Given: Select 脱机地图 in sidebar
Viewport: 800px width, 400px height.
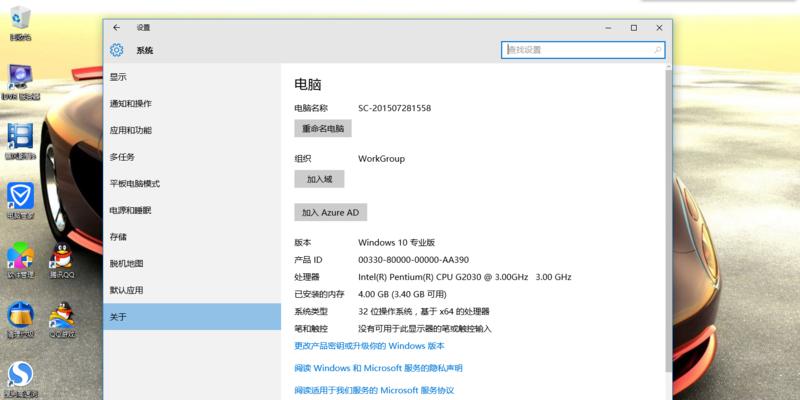Looking at the screenshot, I should pos(192,263).
